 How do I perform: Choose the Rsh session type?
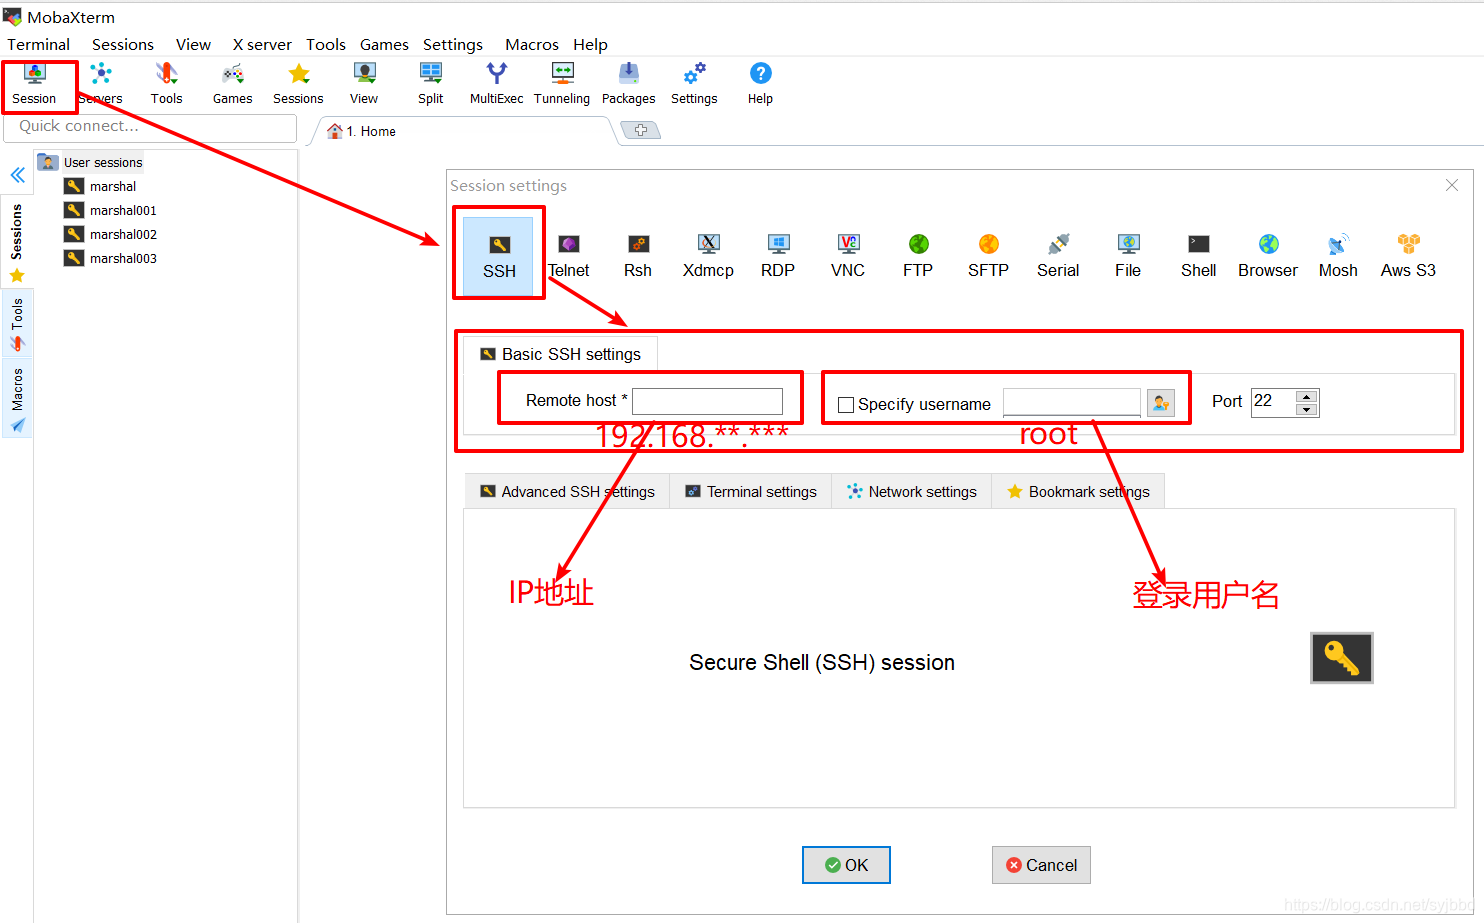coord(638,257)
